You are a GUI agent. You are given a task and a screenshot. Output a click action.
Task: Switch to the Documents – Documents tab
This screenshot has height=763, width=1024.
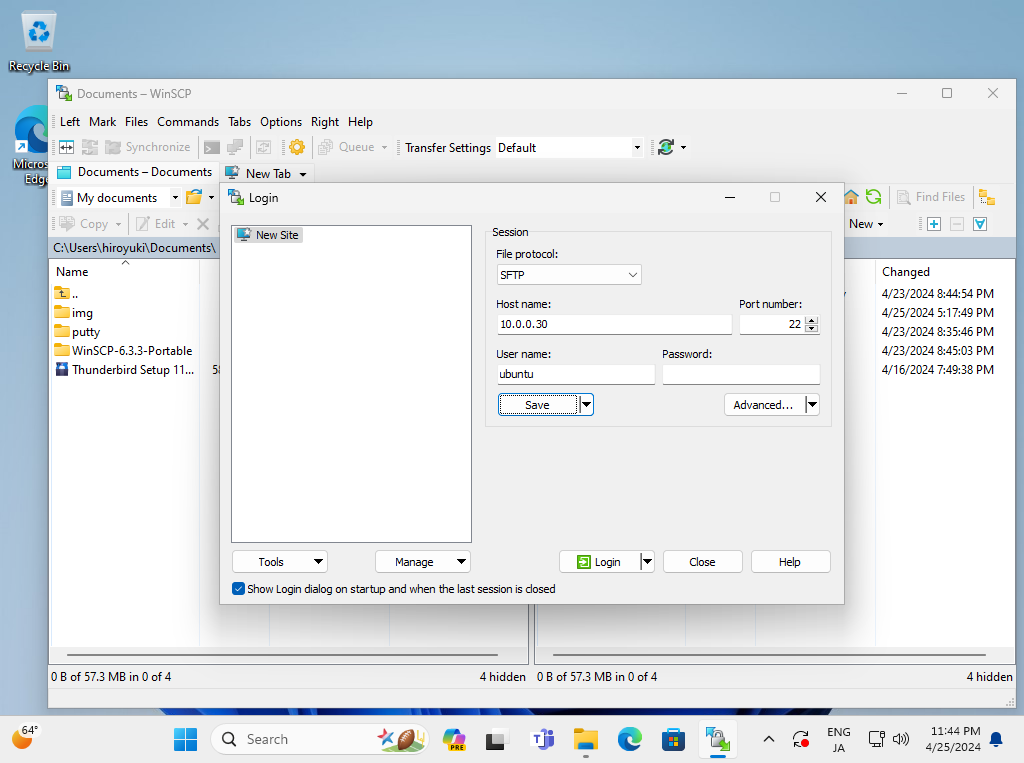pyautogui.click(x=135, y=172)
